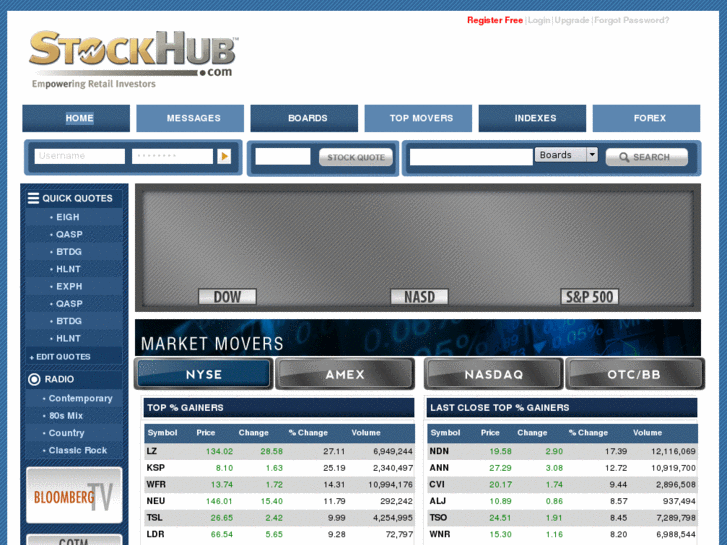Click LZ symbol in Top Gainers

click(152, 451)
